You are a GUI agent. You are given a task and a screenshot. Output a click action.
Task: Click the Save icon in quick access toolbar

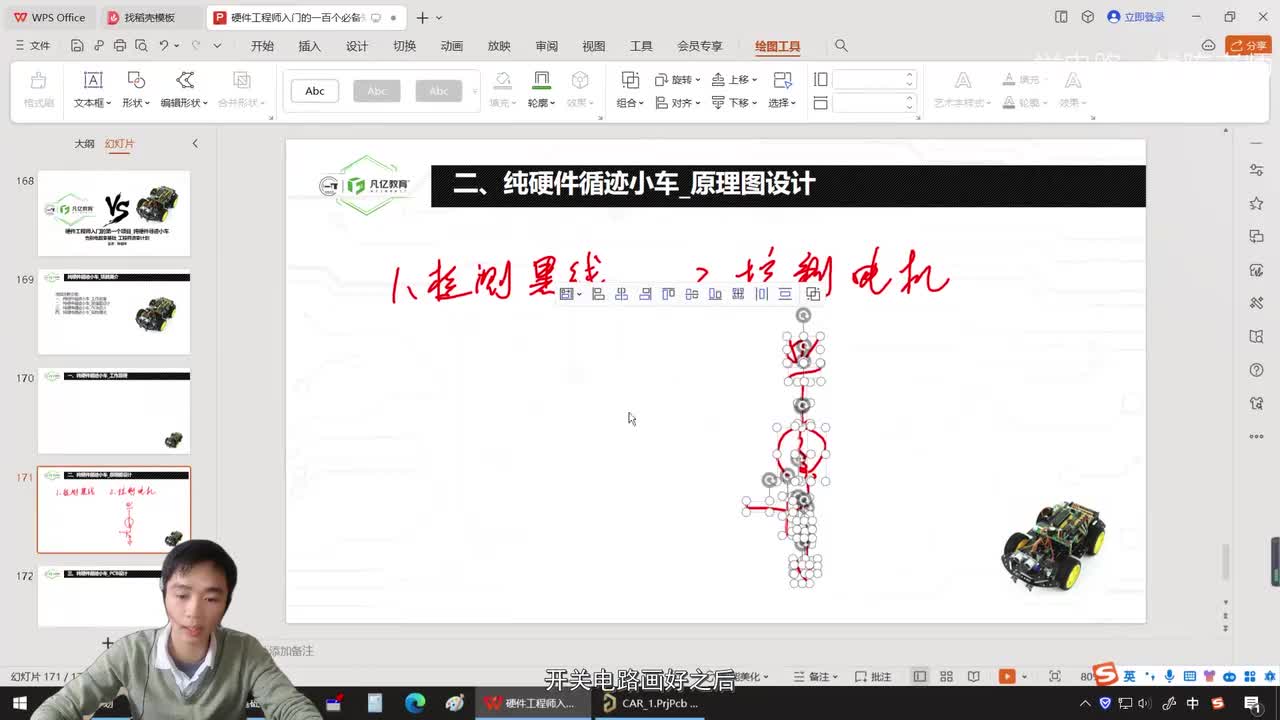point(77,46)
